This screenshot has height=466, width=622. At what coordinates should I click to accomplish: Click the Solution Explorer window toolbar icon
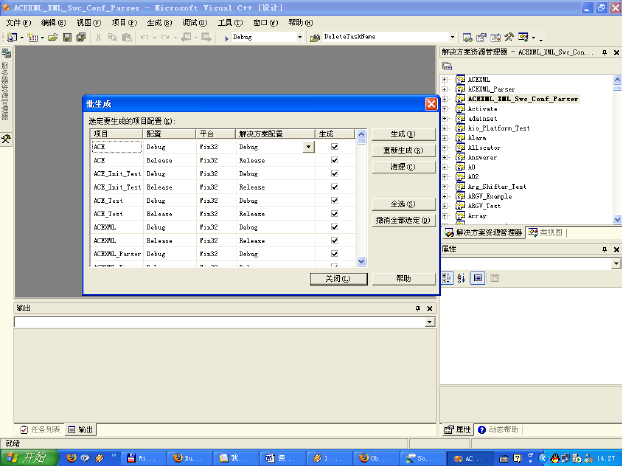point(467,37)
